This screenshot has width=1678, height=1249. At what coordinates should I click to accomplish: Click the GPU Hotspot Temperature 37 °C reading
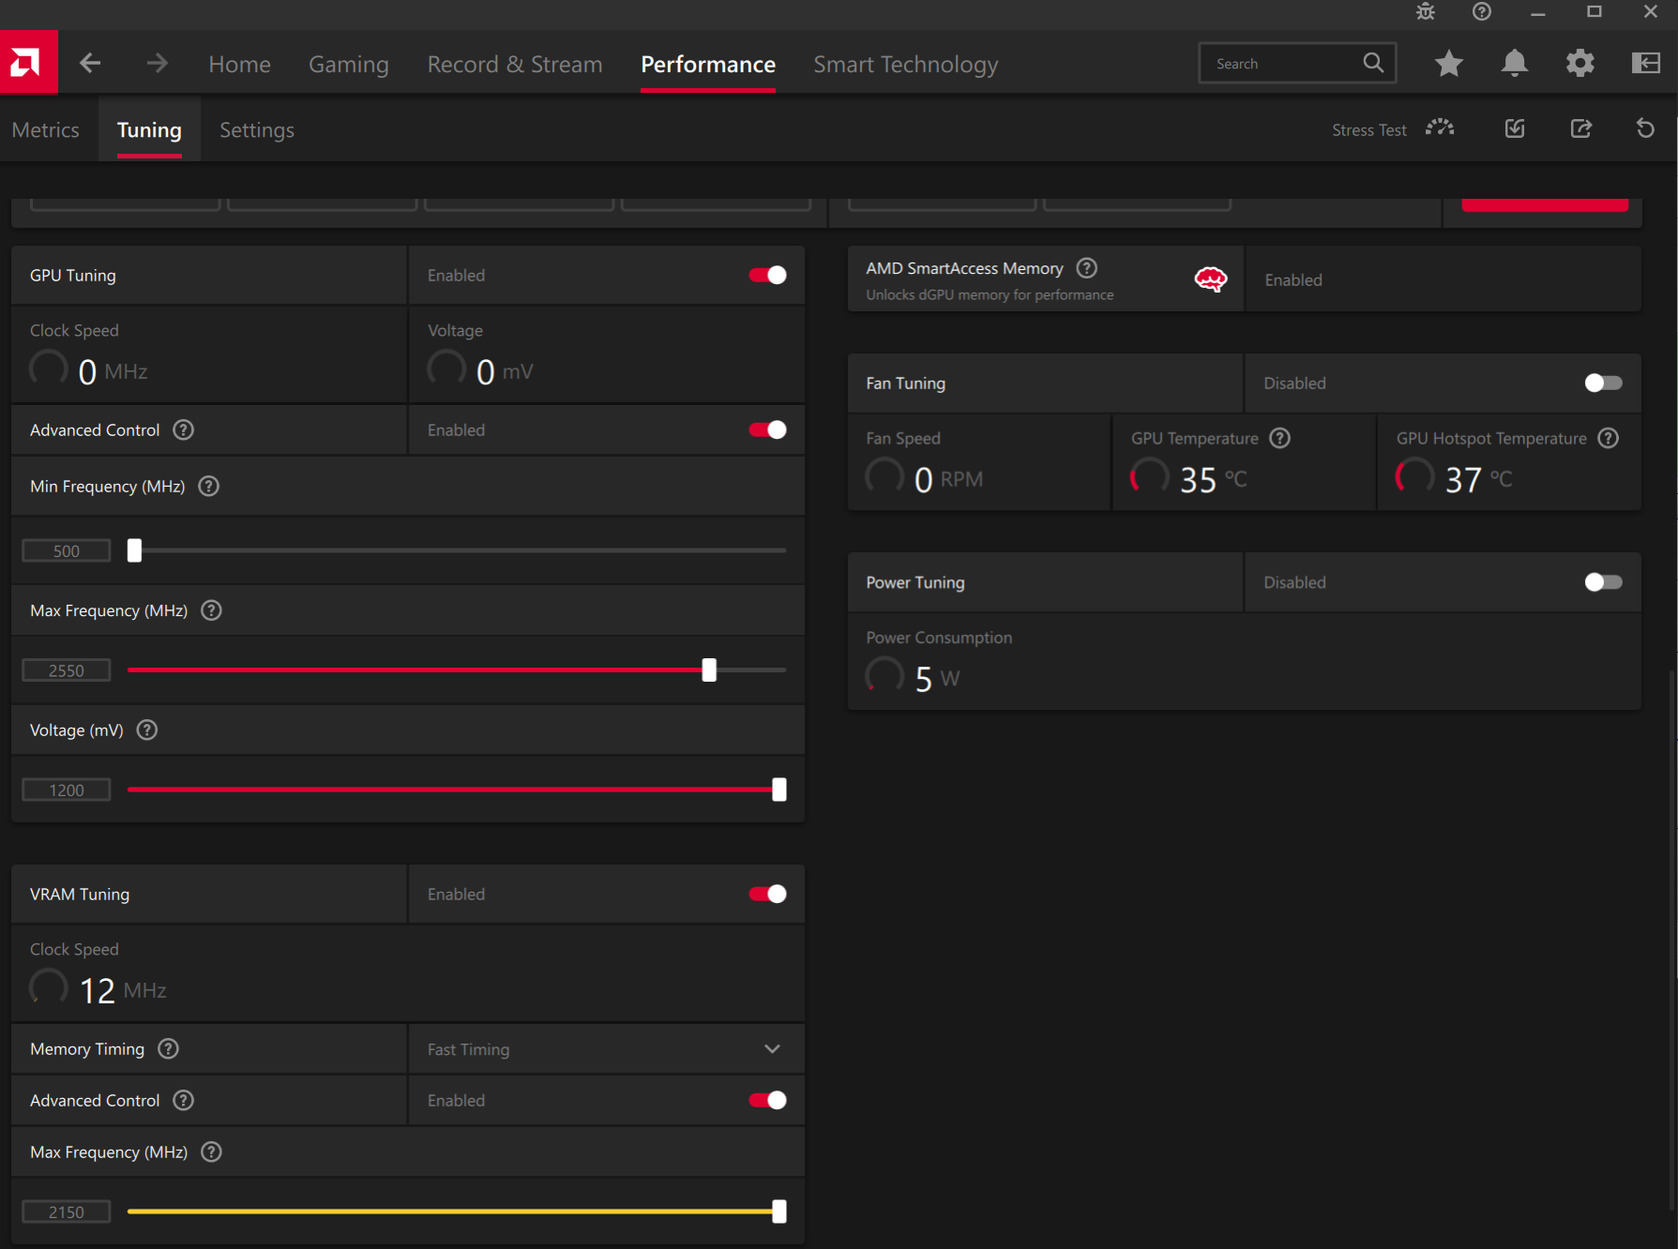coord(1455,478)
